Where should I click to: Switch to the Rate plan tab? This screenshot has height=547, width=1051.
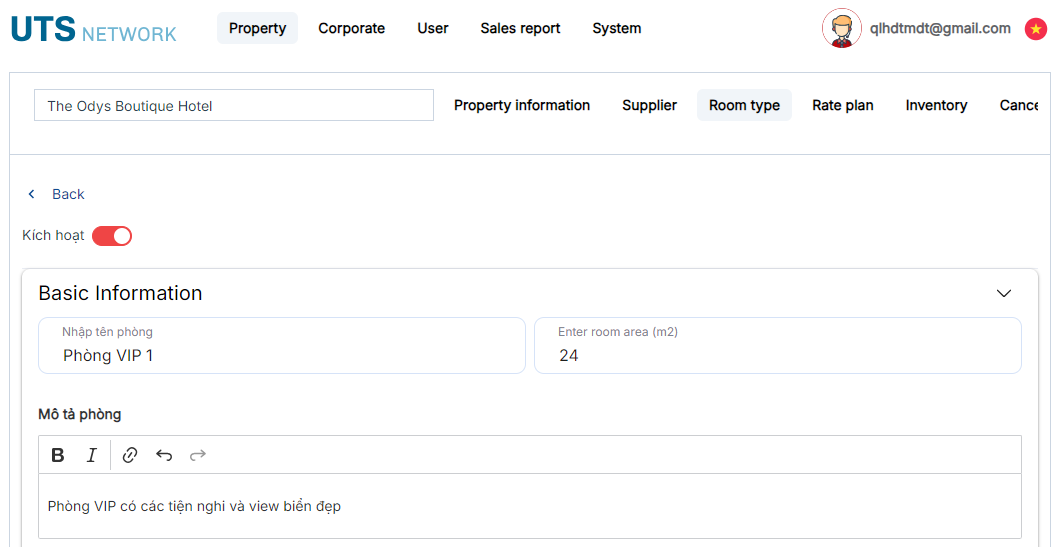pyautogui.click(x=843, y=105)
